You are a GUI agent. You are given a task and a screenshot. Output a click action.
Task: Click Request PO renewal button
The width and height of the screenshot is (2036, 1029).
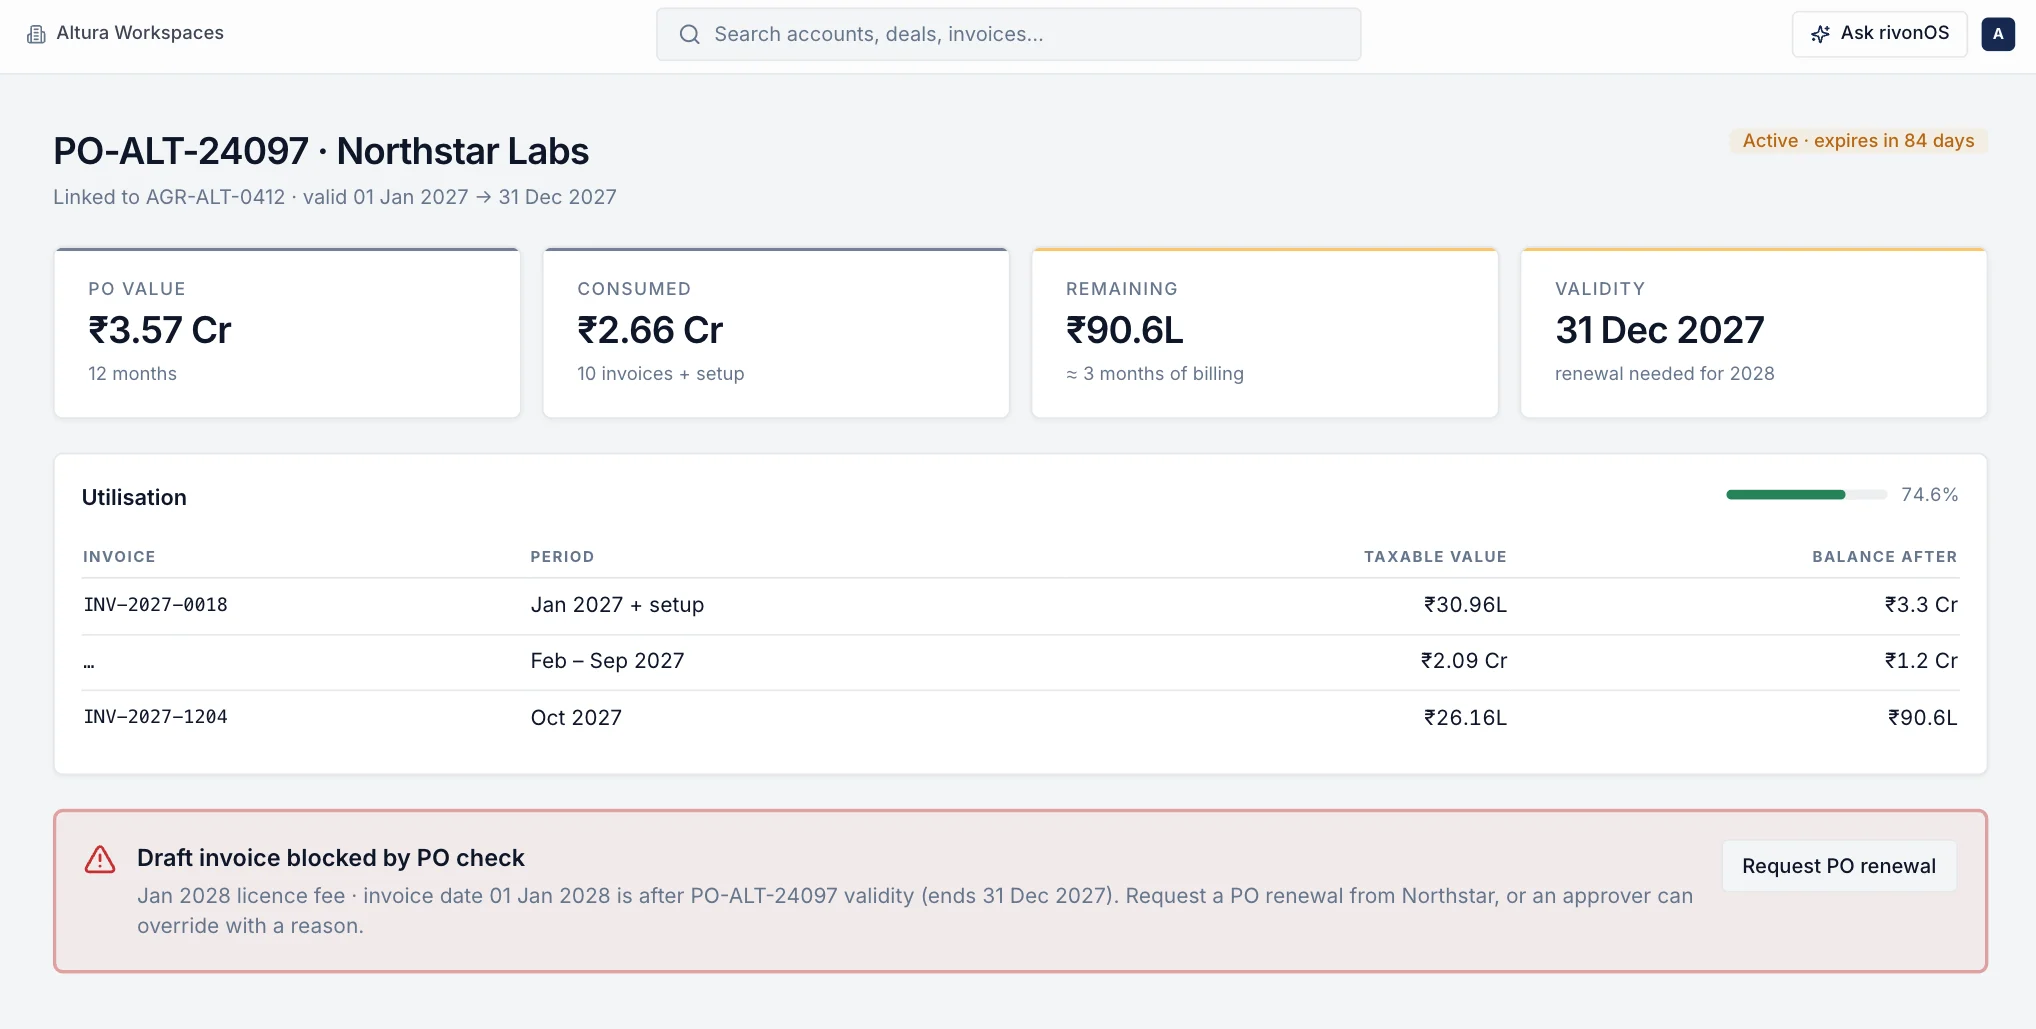1838,866
